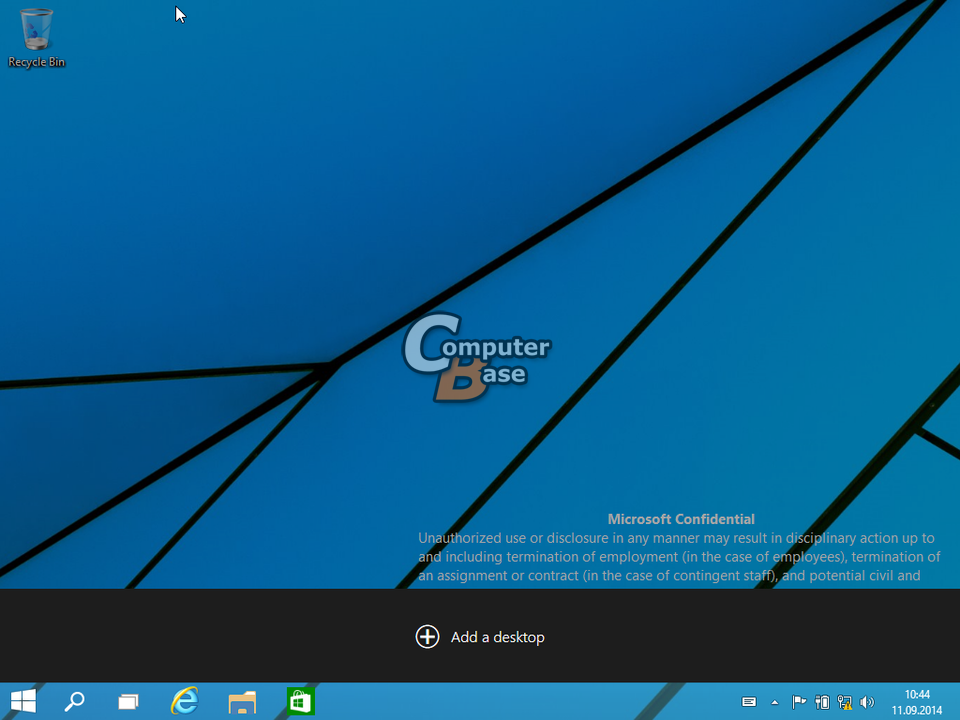The height and width of the screenshot is (720, 960).
Task: Open the notifications icon in the system tray
Action: 748,702
